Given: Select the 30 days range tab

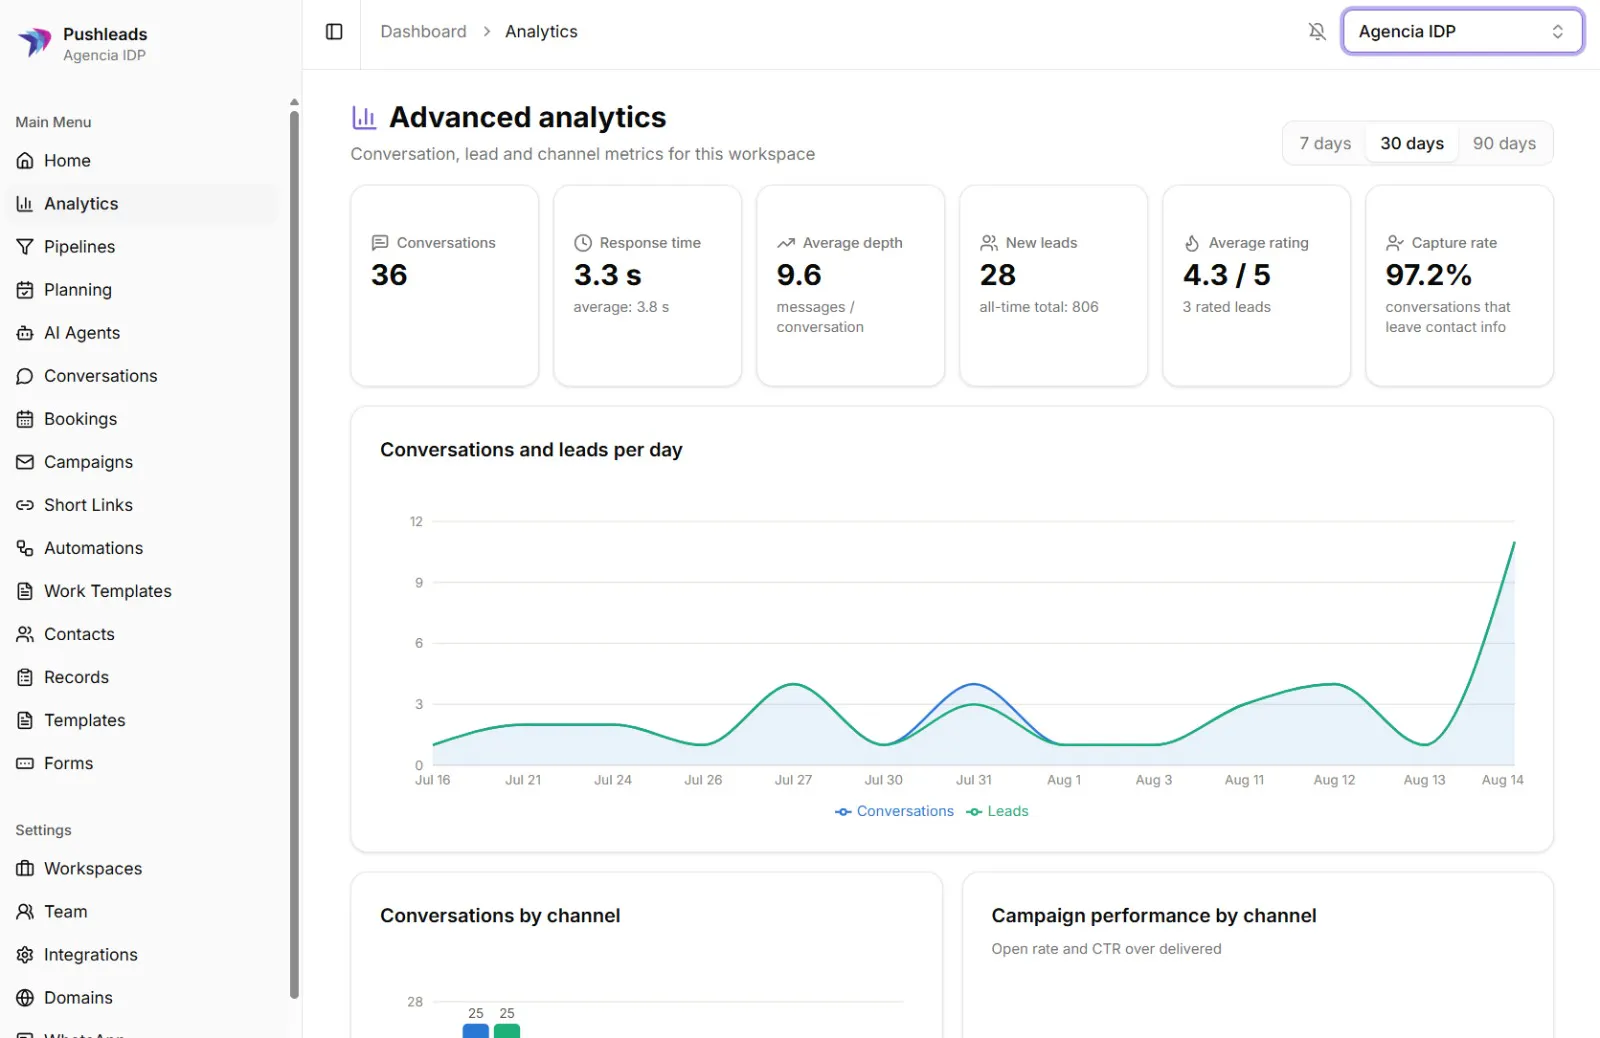Looking at the screenshot, I should pyautogui.click(x=1412, y=143).
